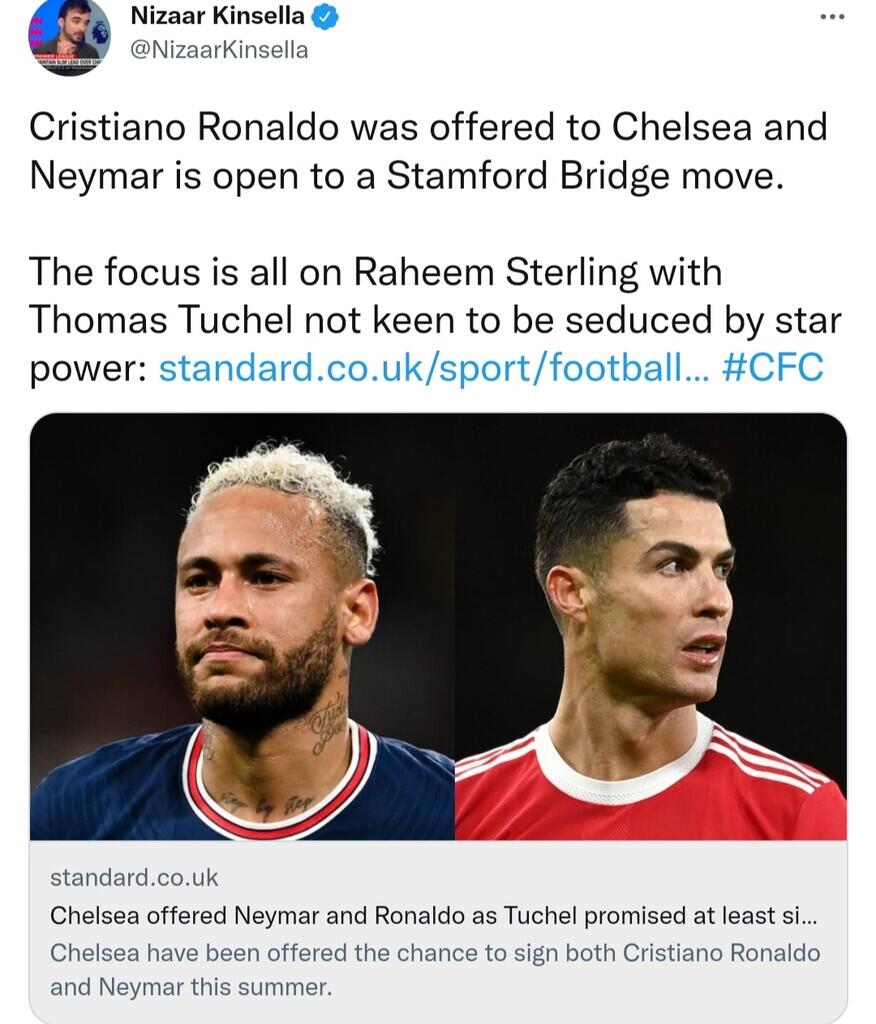
Task: Click the Nizaar Kinsella display name
Action: click(217, 16)
